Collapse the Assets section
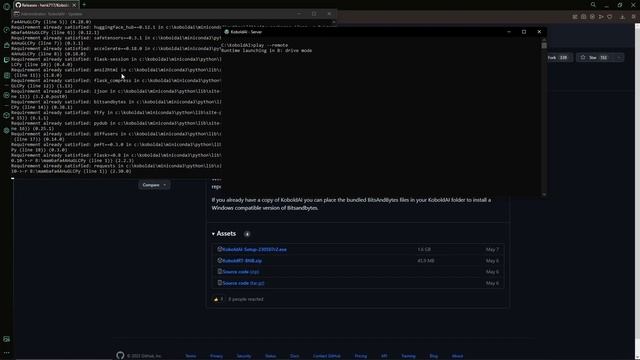 [x=224, y=233]
